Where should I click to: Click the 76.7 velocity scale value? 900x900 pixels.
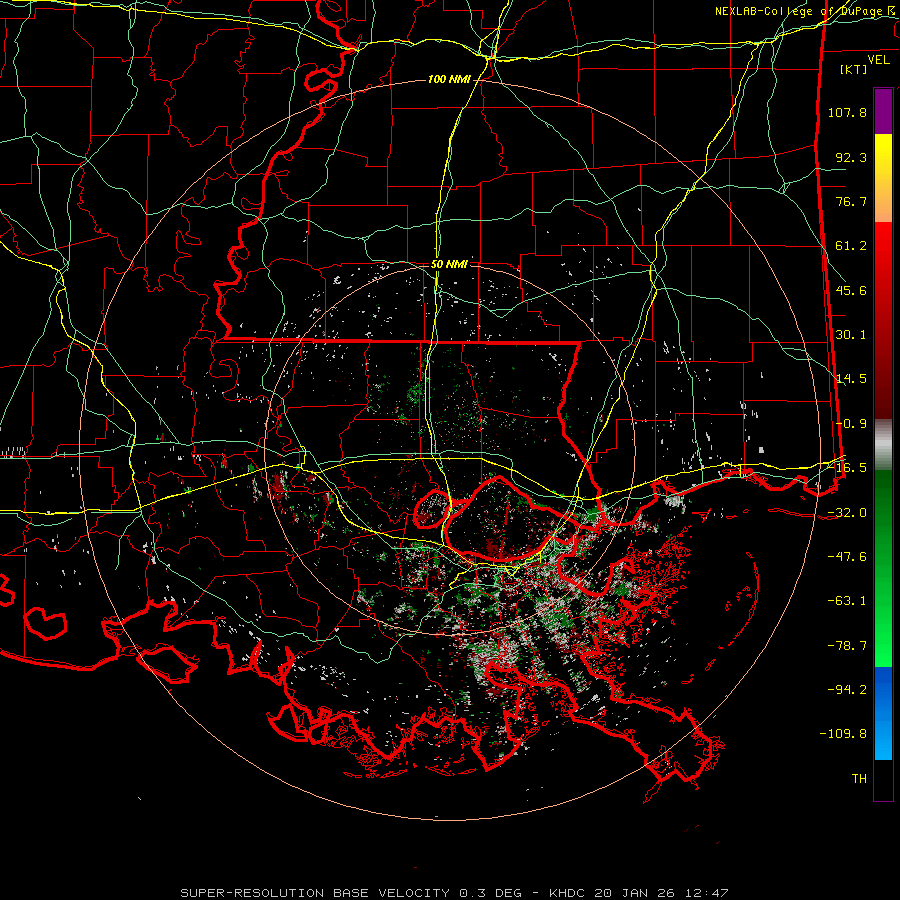click(x=851, y=201)
